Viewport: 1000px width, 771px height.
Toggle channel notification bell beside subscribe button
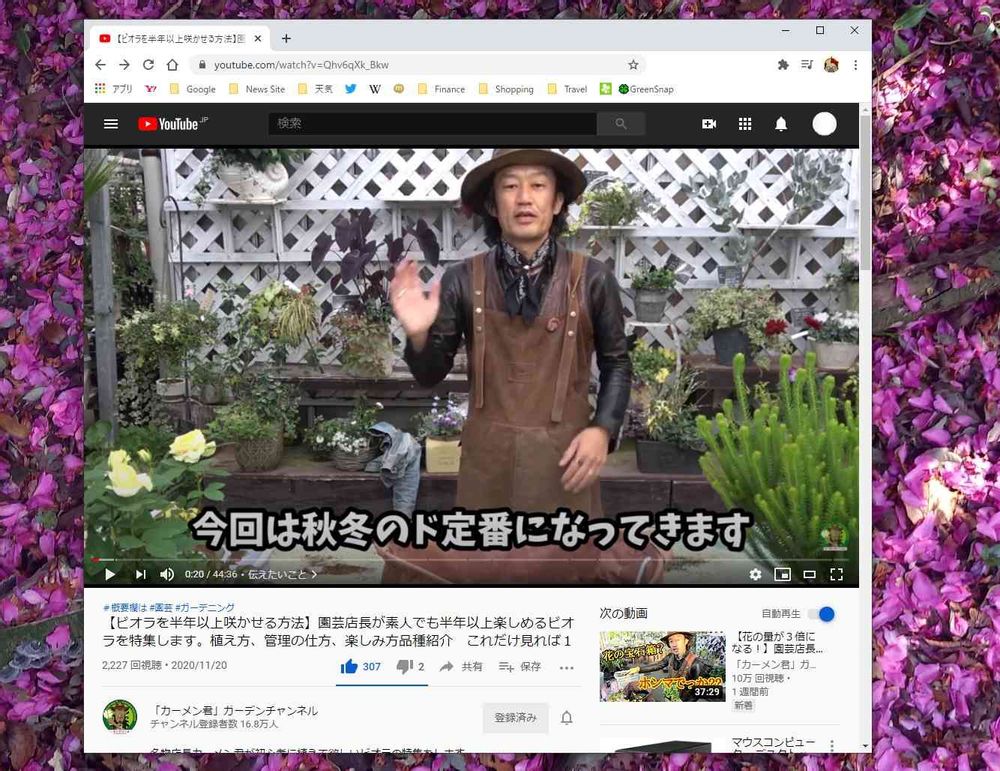click(x=567, y=718)
